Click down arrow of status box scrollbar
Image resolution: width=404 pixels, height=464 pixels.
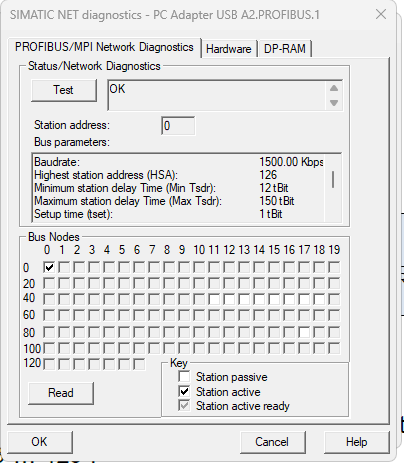pos(334,103)
